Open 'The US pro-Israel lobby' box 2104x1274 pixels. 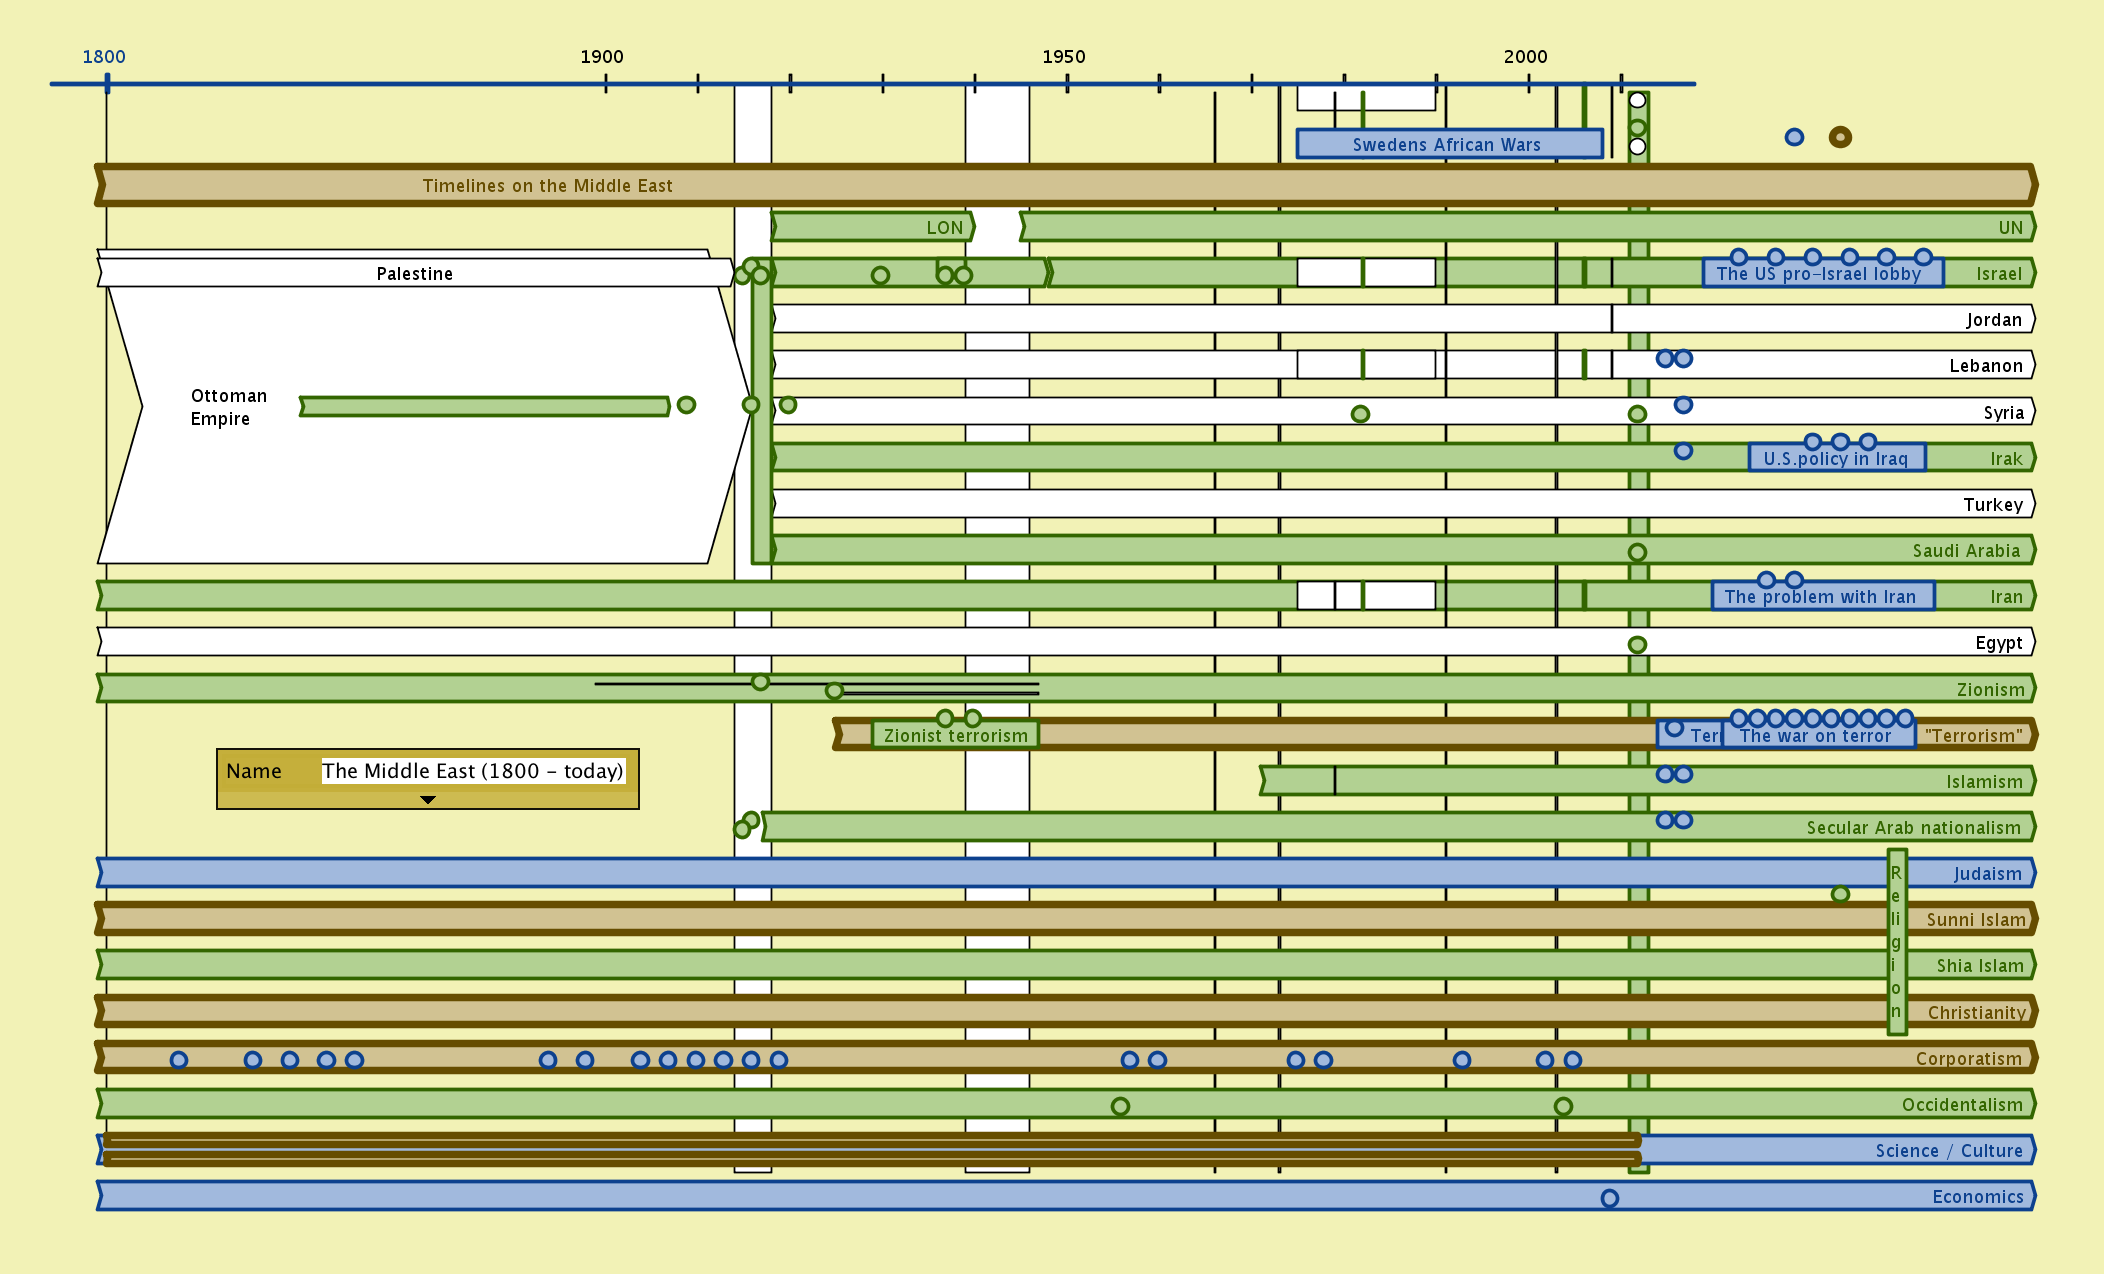(1820, 274)
